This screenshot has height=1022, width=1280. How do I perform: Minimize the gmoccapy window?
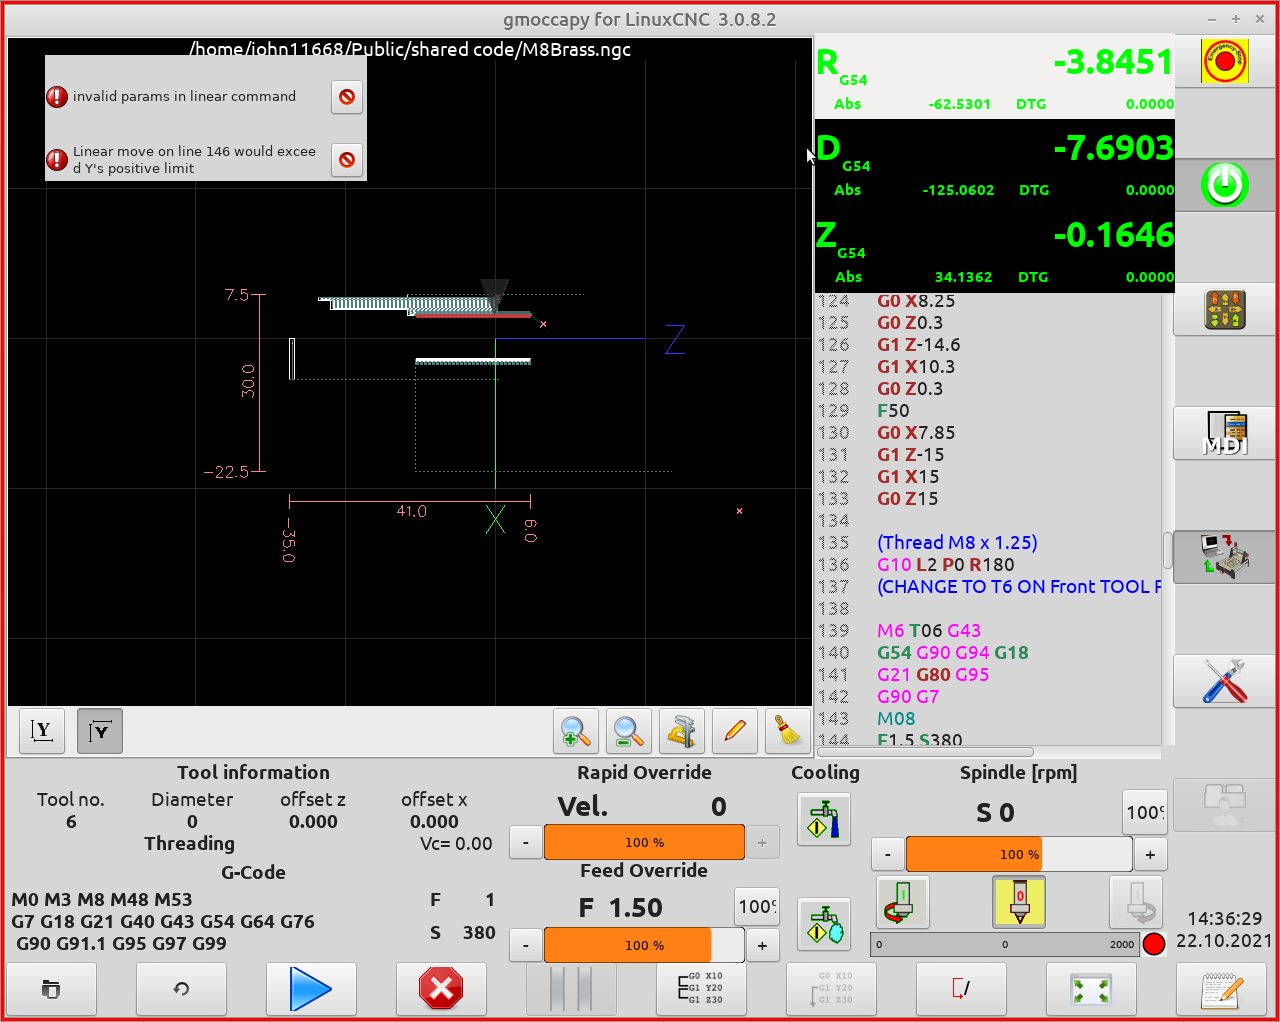(x=1212, y=19)
